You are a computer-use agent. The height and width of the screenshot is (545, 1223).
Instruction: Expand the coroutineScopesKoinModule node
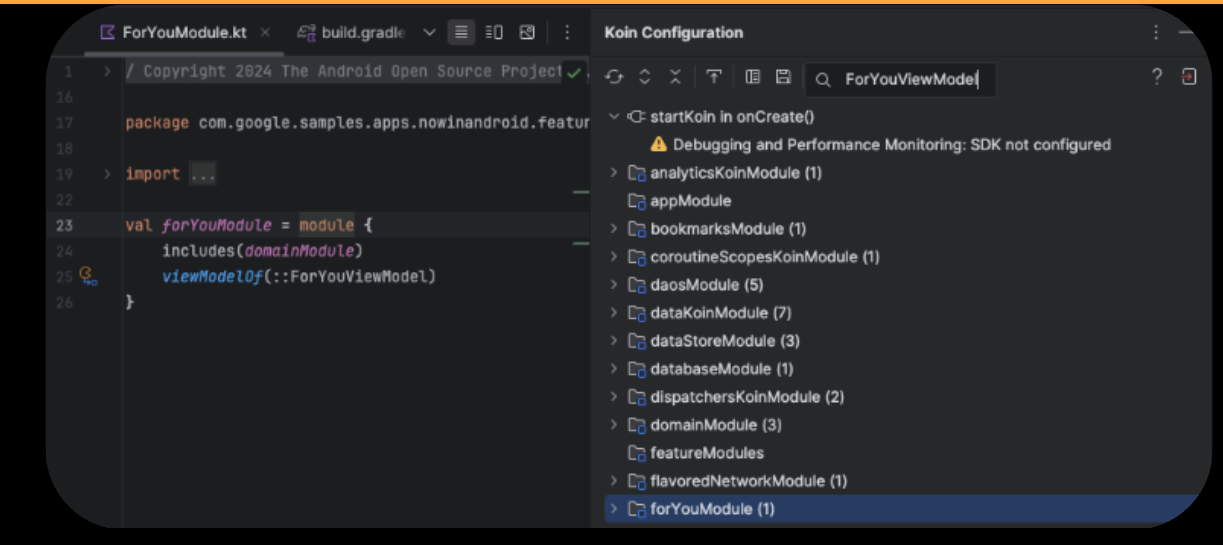pos(614,257)
